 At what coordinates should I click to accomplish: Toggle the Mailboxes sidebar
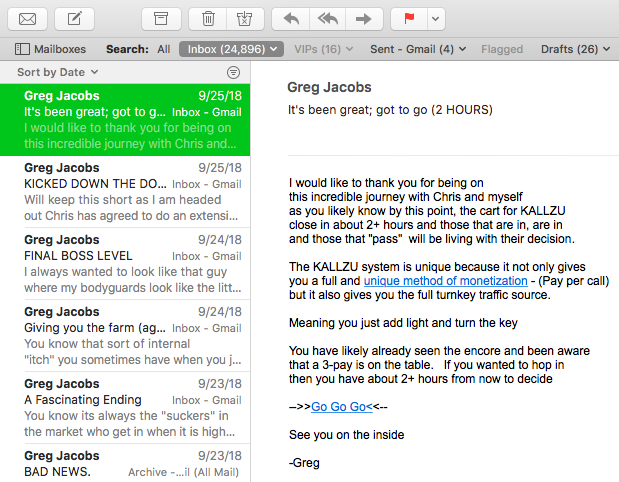51,49
